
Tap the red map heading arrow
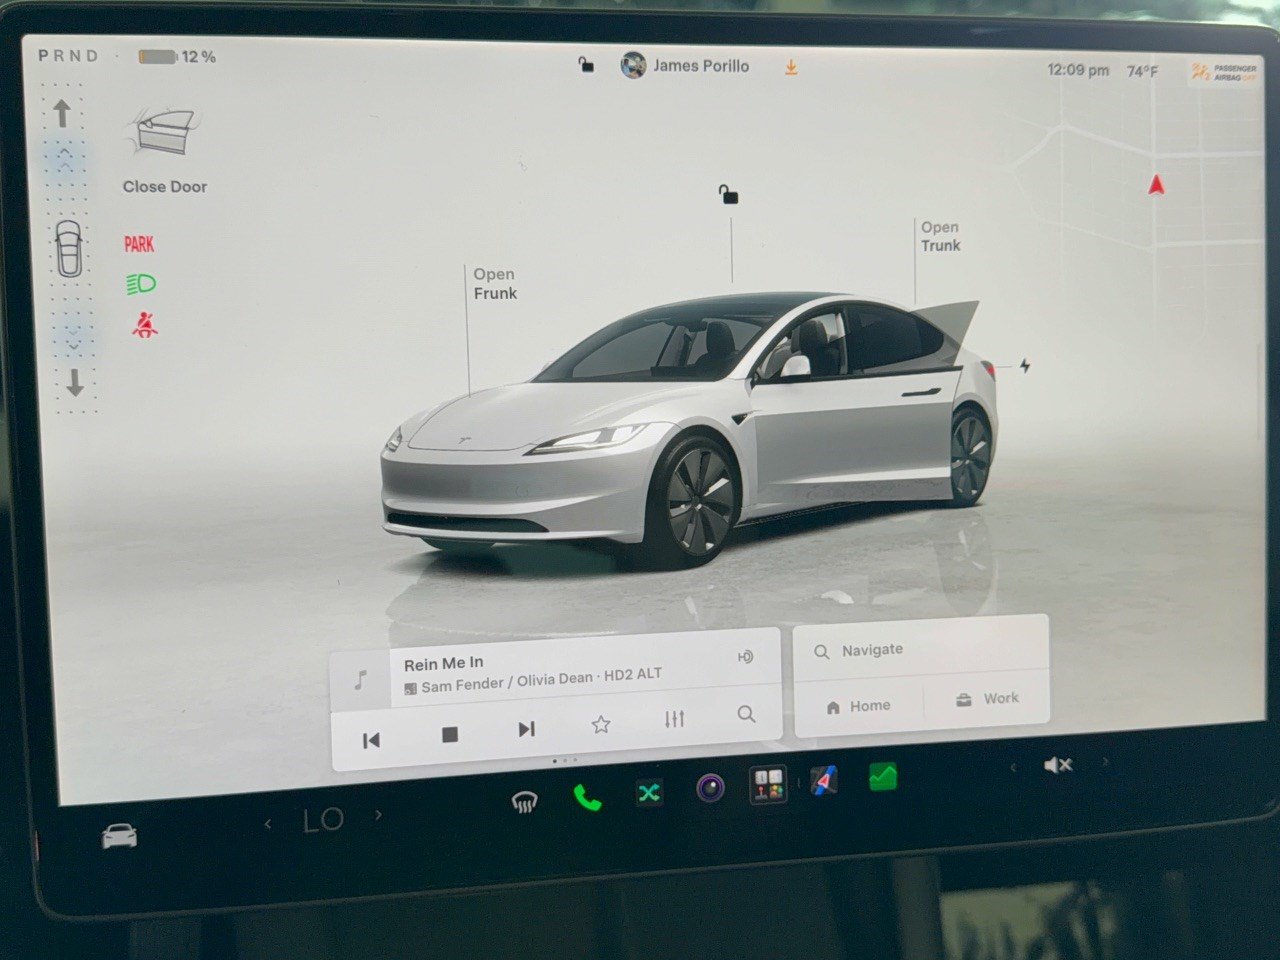click(1156, 185)
